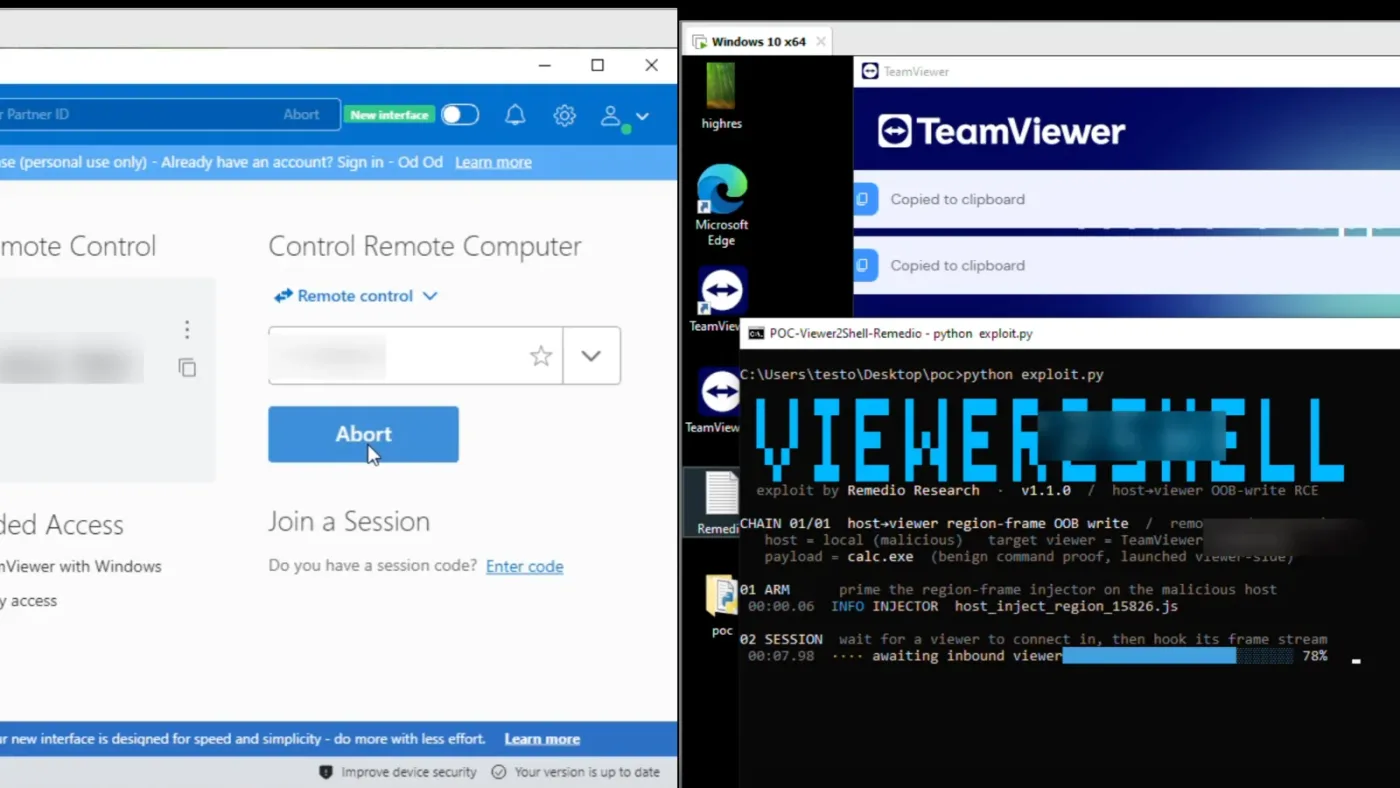Click the favorite star in the partner ID field
This screenshot has height=788, width=1400.
541,355
